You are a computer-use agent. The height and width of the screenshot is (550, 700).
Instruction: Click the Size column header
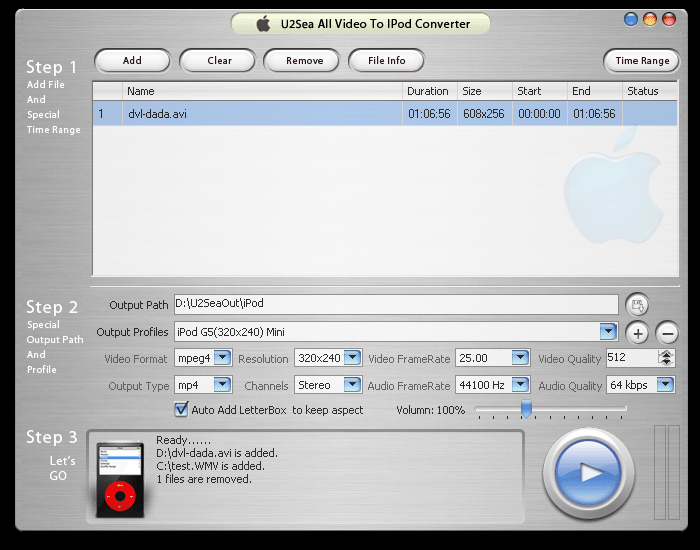[485, 91]
